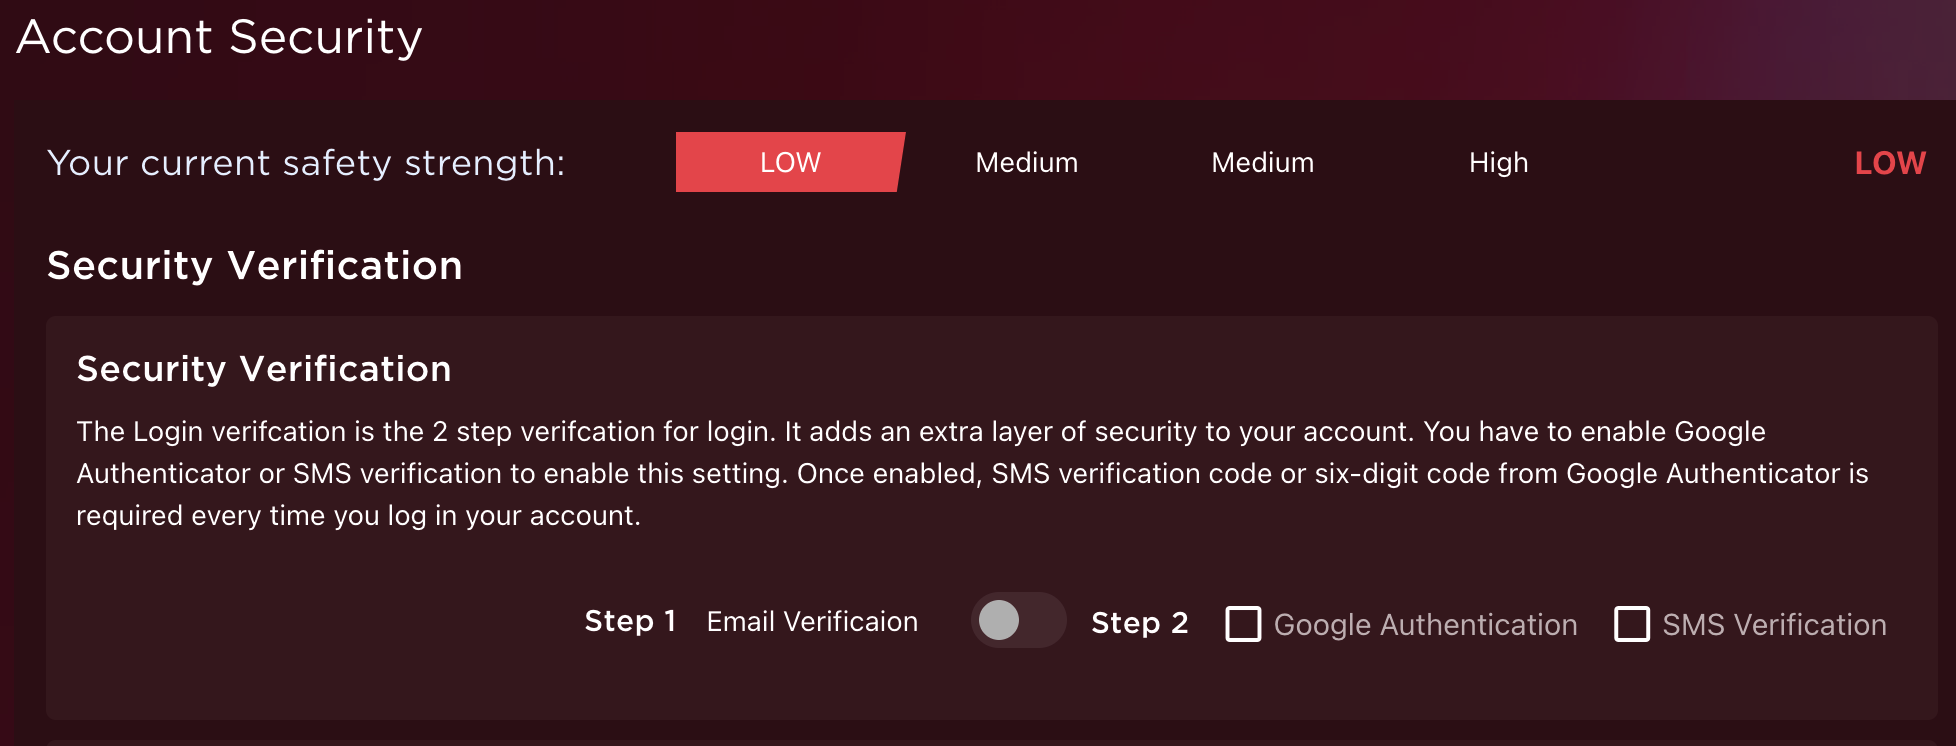Click description line starting 'The Login verifcation'
This screenshot has height=746, width=1956.
(x=920, y=431)
